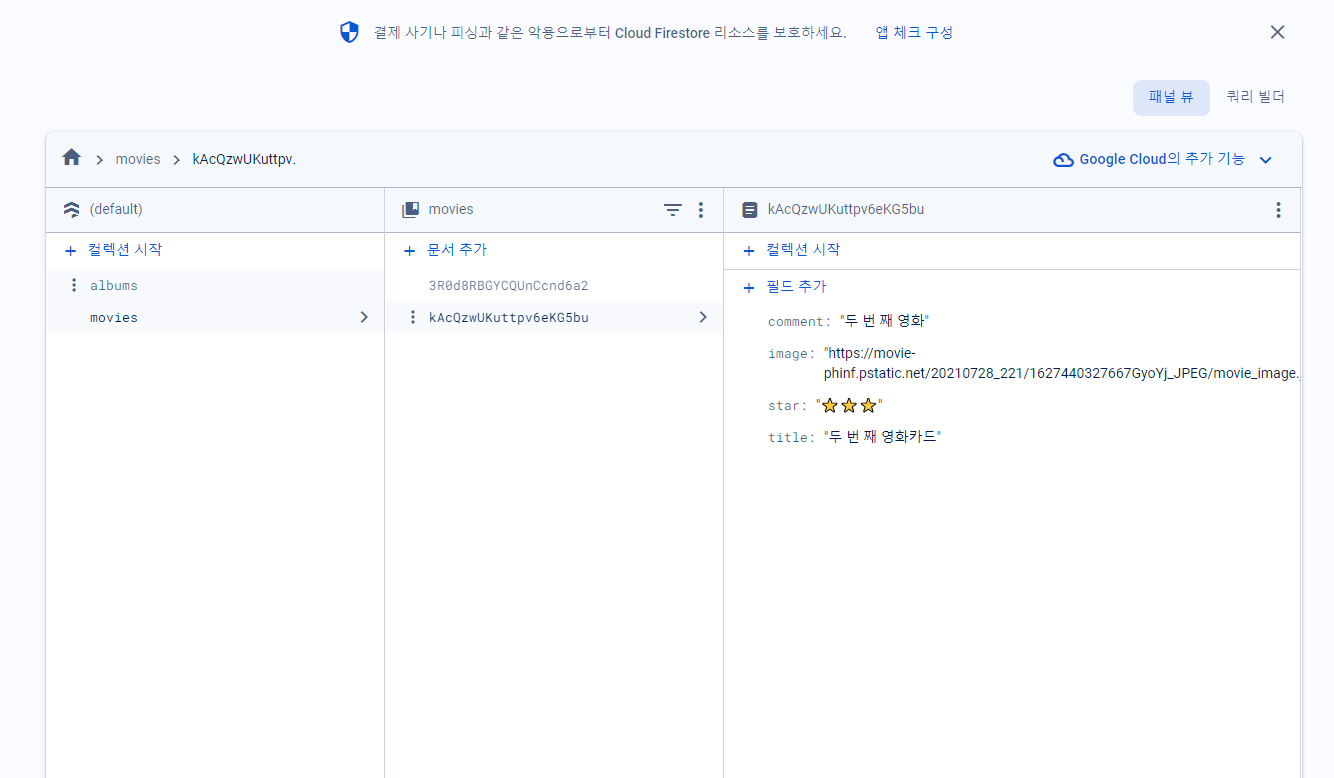Screen dimensions: 1334x778
Task: Select document 3R0d8RBGYCQUnCcnd6a2
Action: [x=508, y=286]
